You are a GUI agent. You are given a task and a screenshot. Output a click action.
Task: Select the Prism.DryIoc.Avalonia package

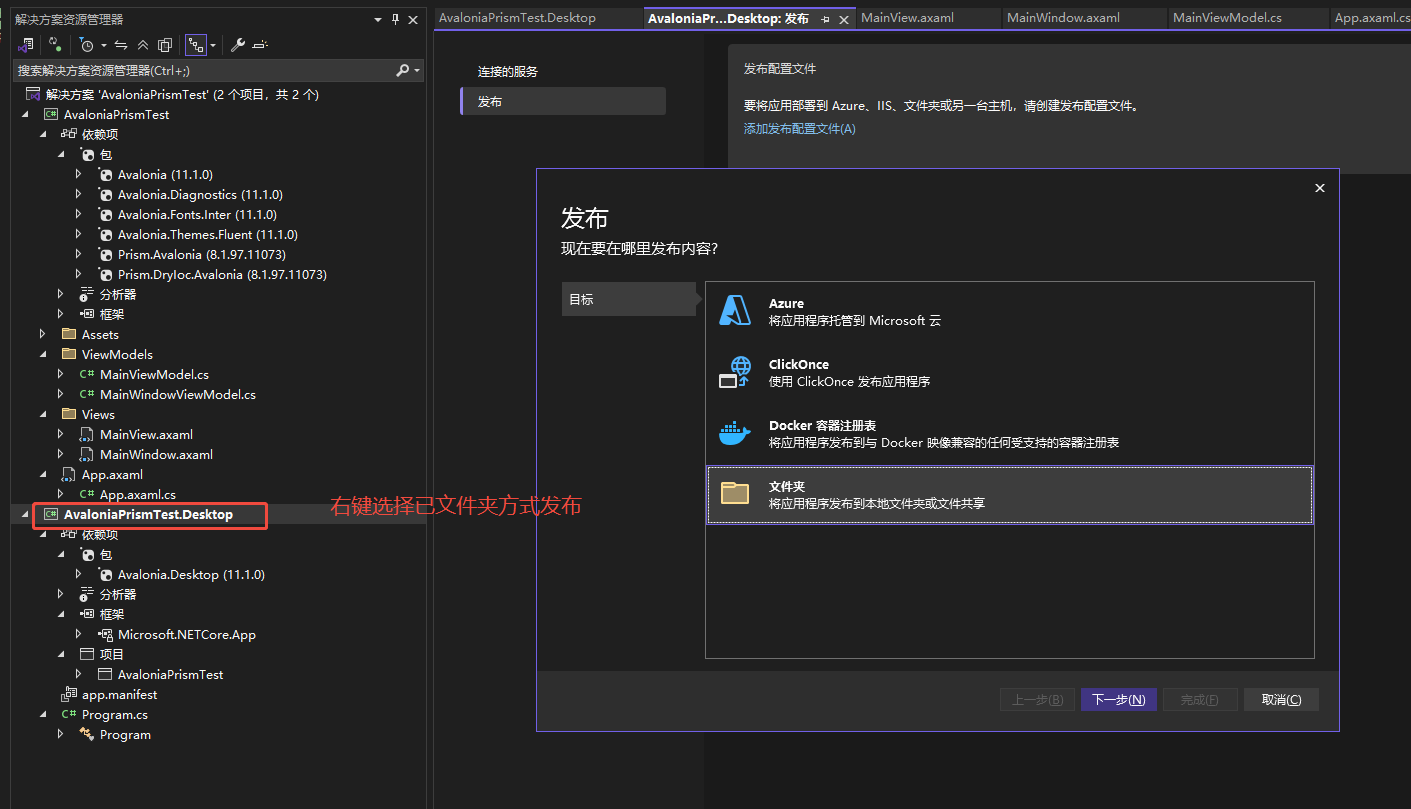(x=222, y=274)
